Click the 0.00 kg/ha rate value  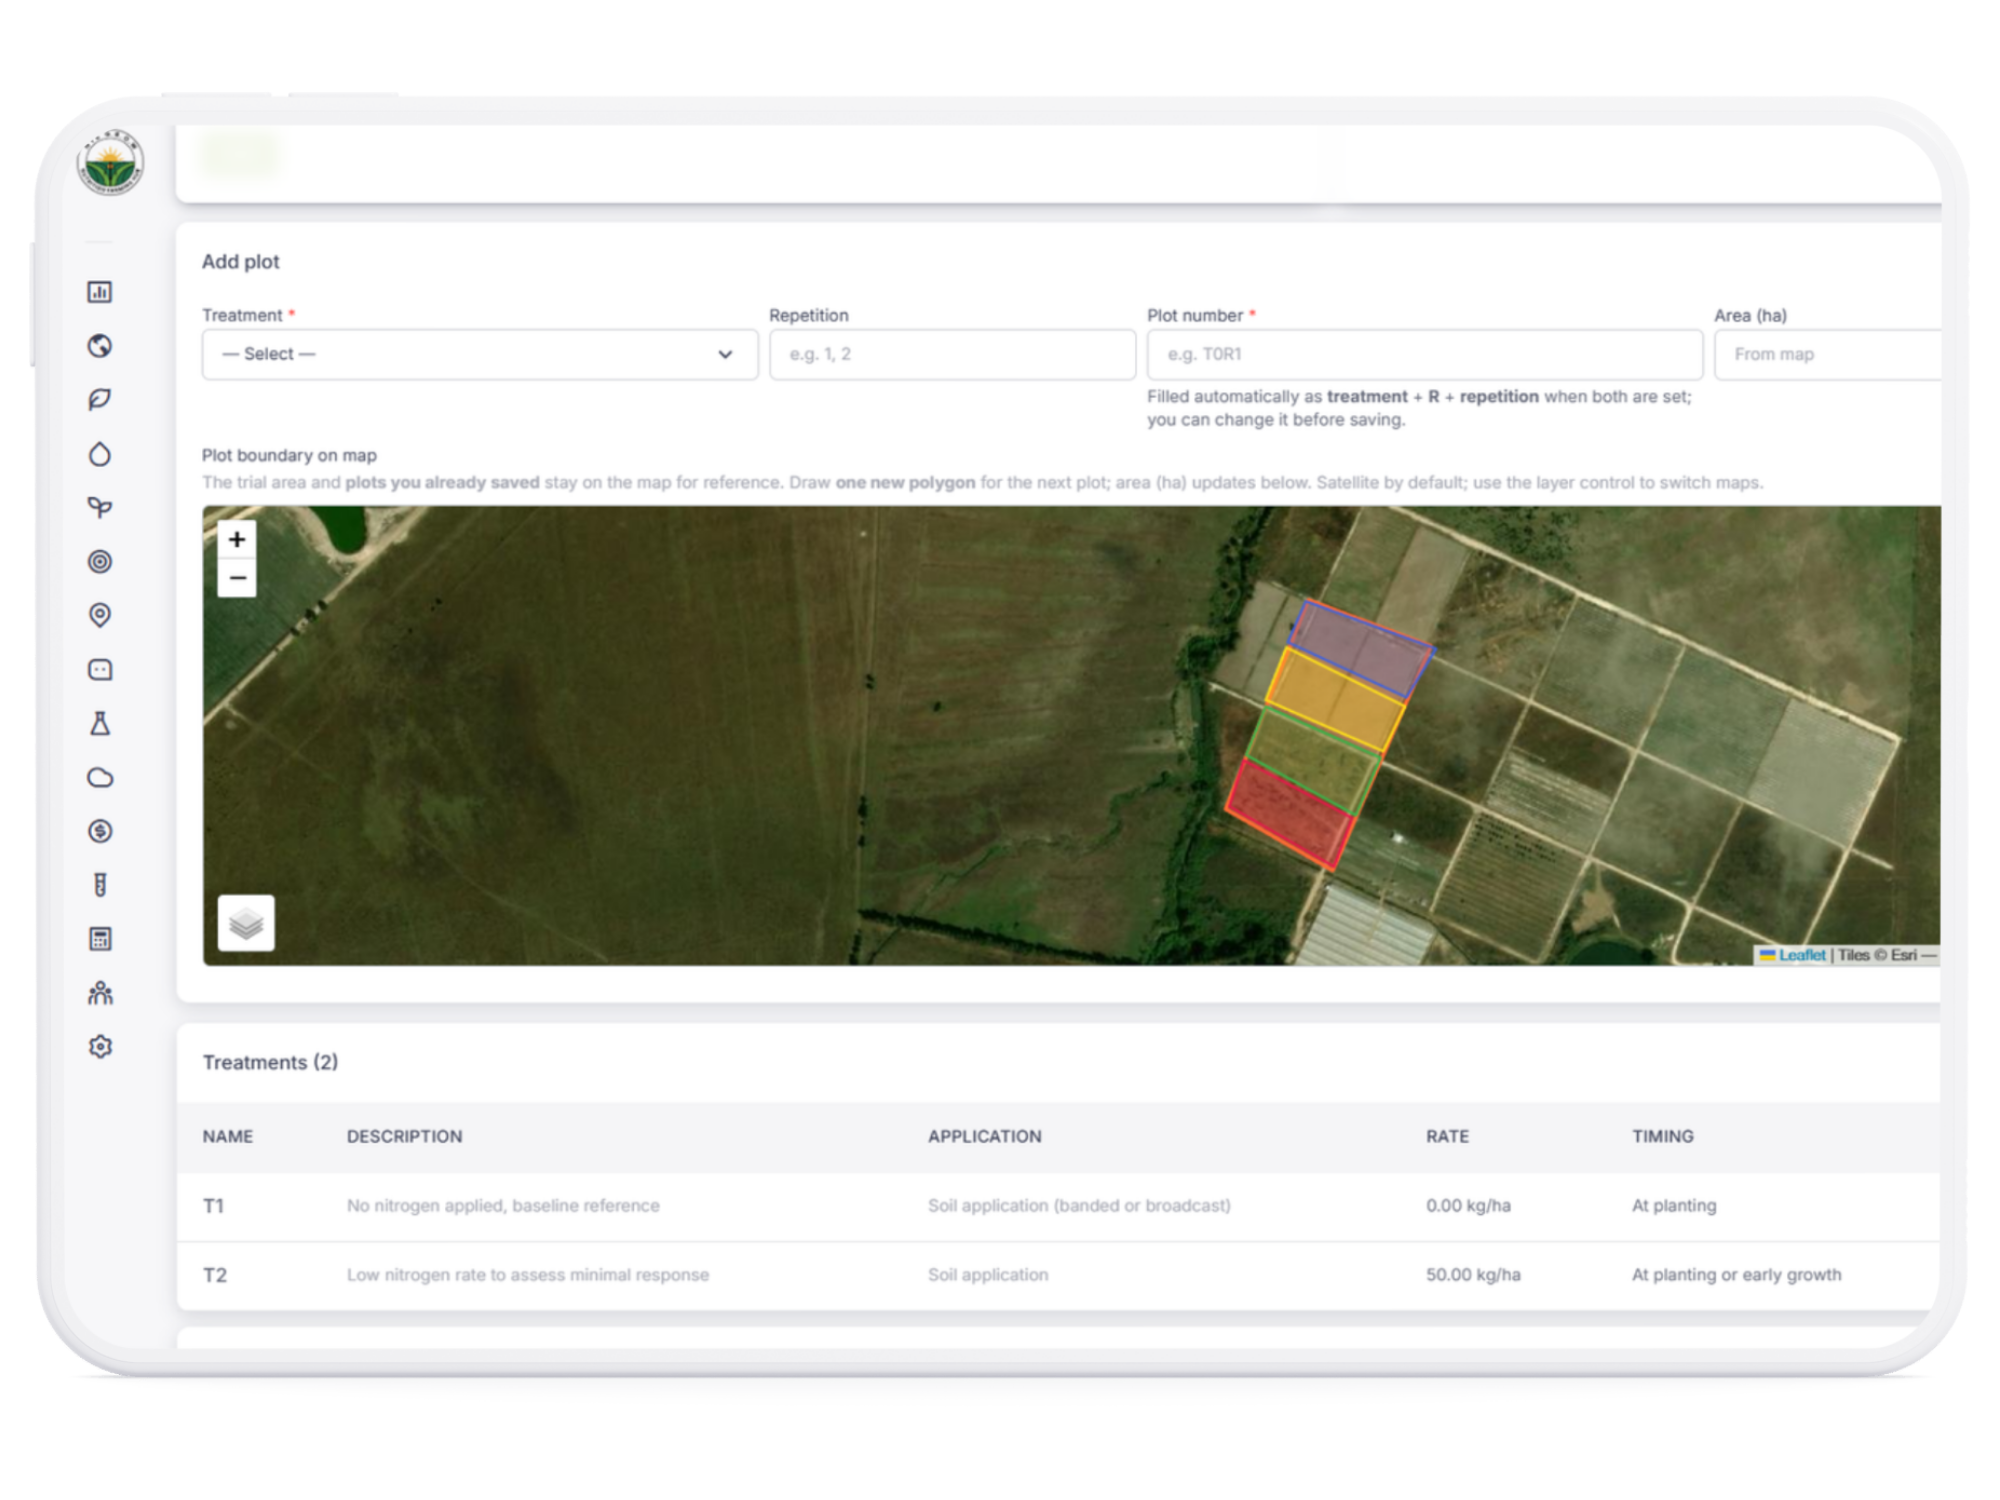pos(1468,1206)
